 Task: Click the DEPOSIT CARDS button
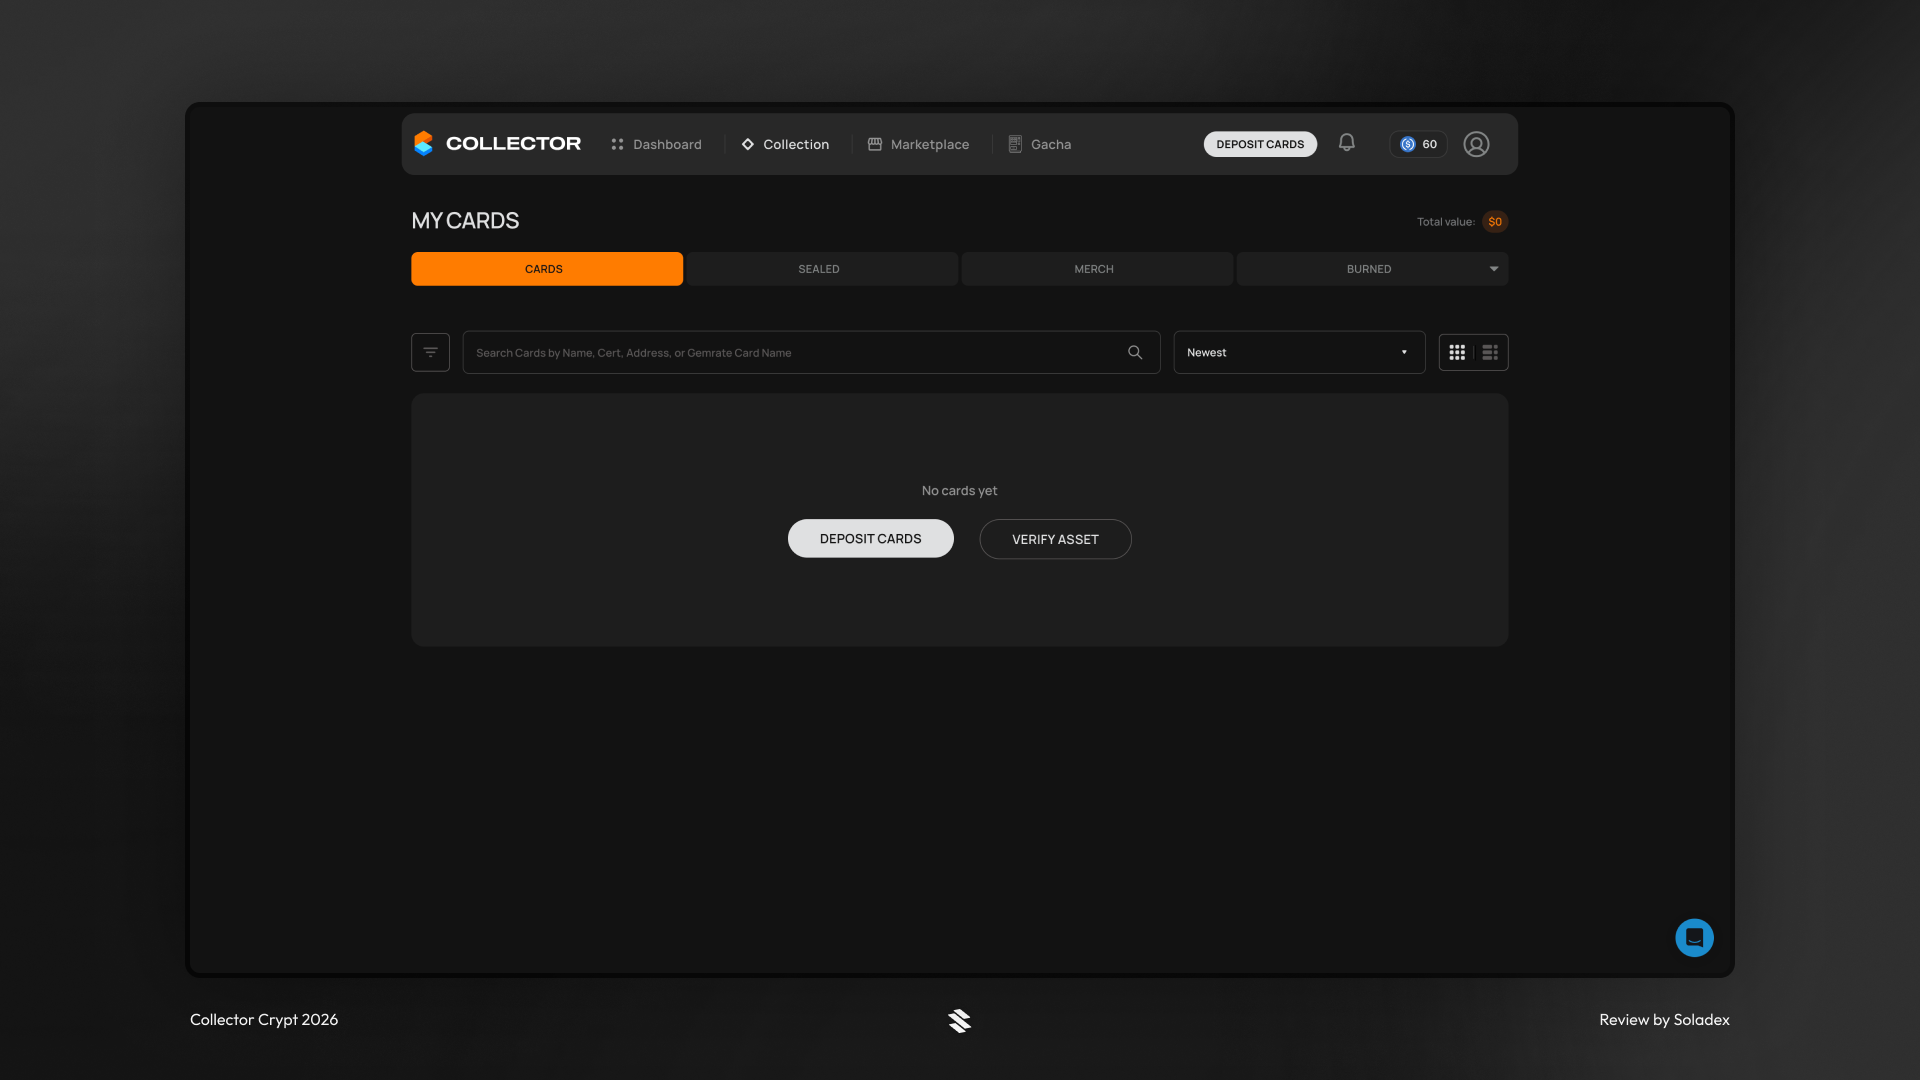click(870, 538)
